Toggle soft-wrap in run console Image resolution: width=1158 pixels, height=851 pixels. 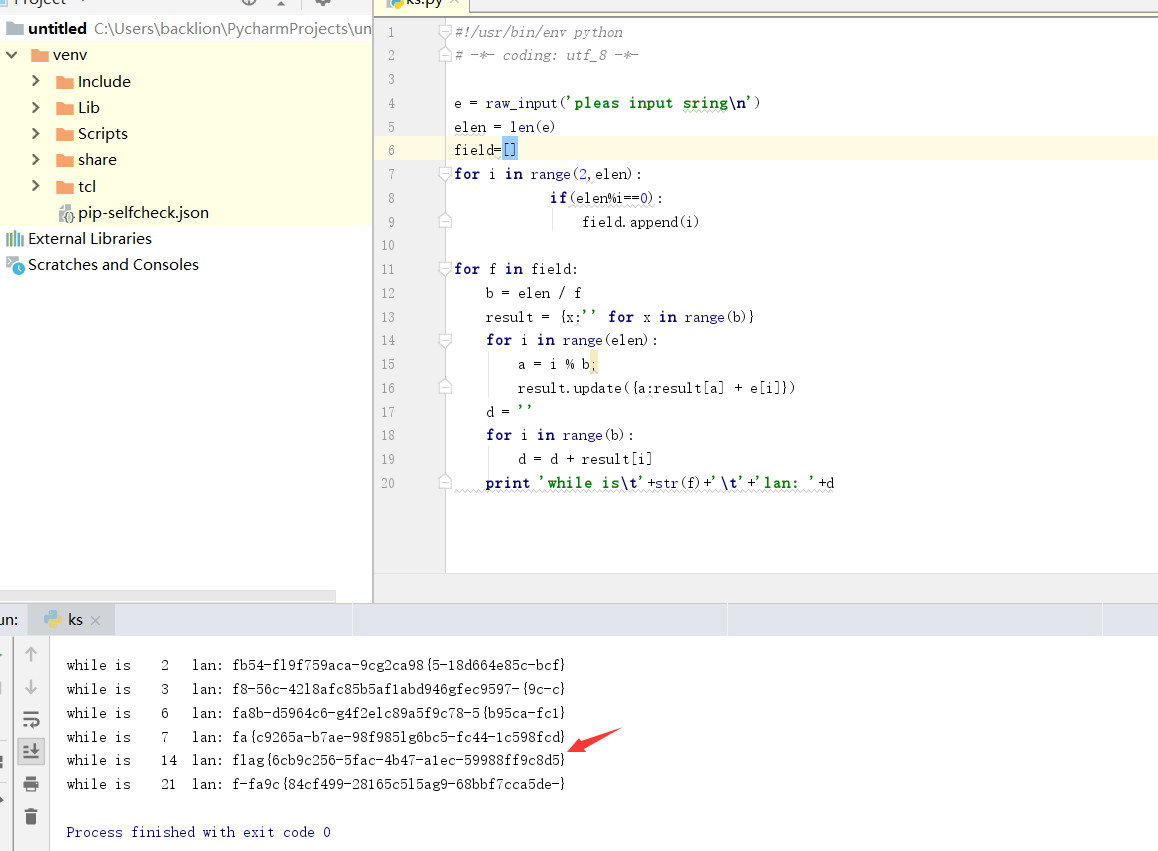pos(31,720)
